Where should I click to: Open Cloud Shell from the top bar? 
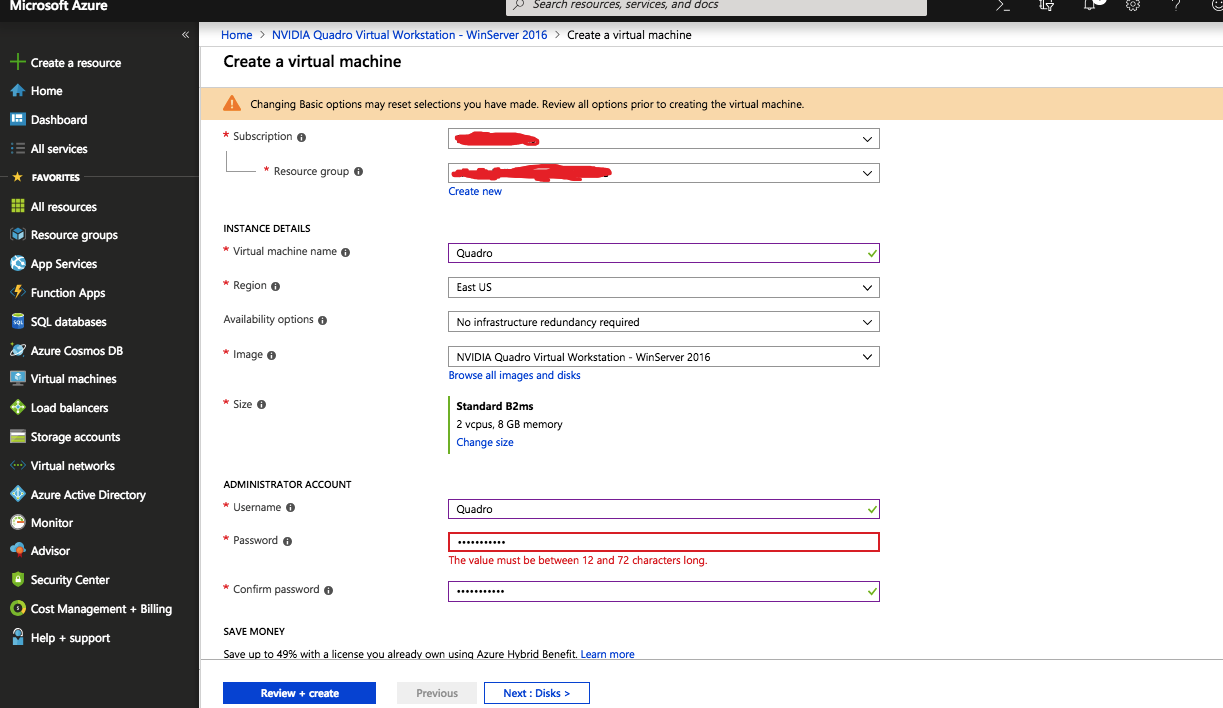1003,5
